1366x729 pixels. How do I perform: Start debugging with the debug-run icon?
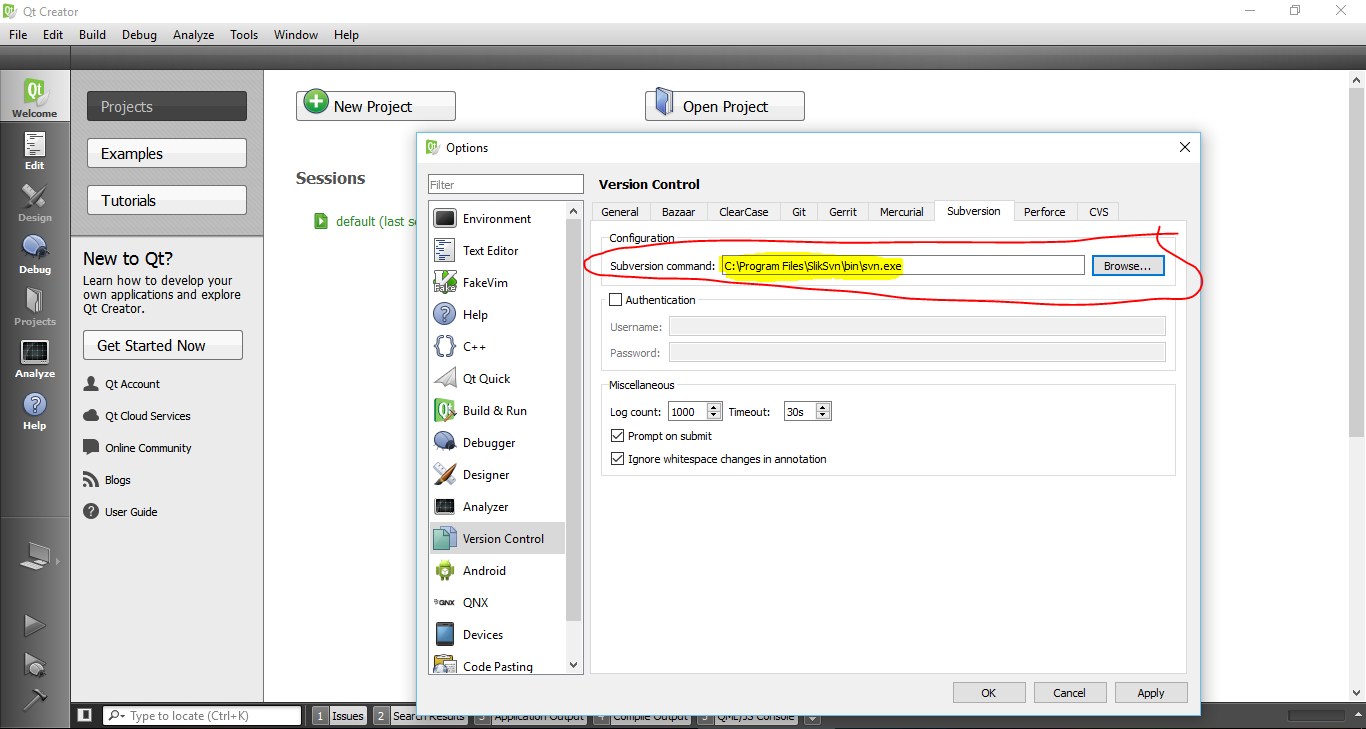point(35,664)
